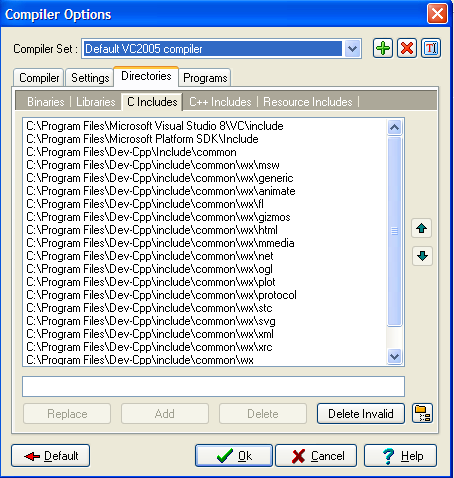
Task: Switch to the Compiler tab
Action: tap(39, 78)
